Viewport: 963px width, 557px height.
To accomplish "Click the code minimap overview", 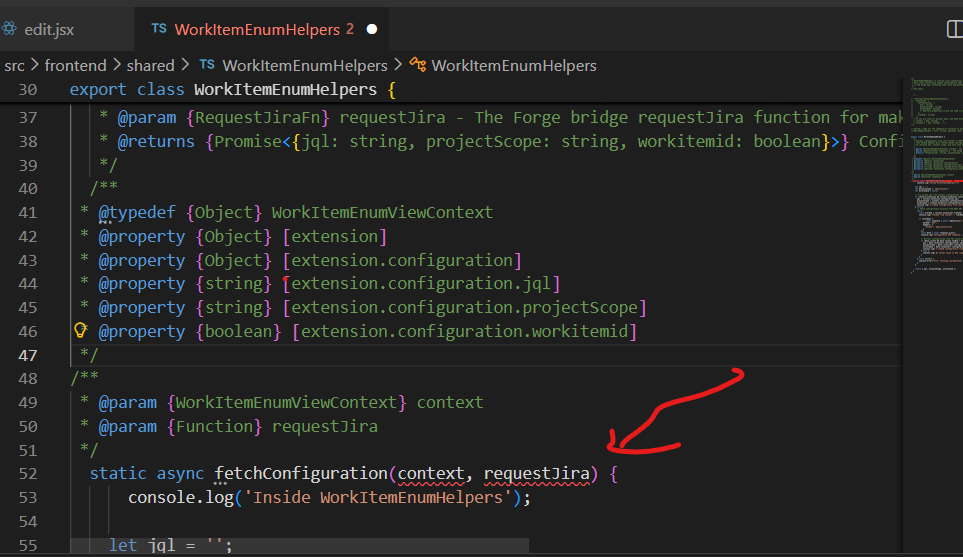I will (935, 175).
